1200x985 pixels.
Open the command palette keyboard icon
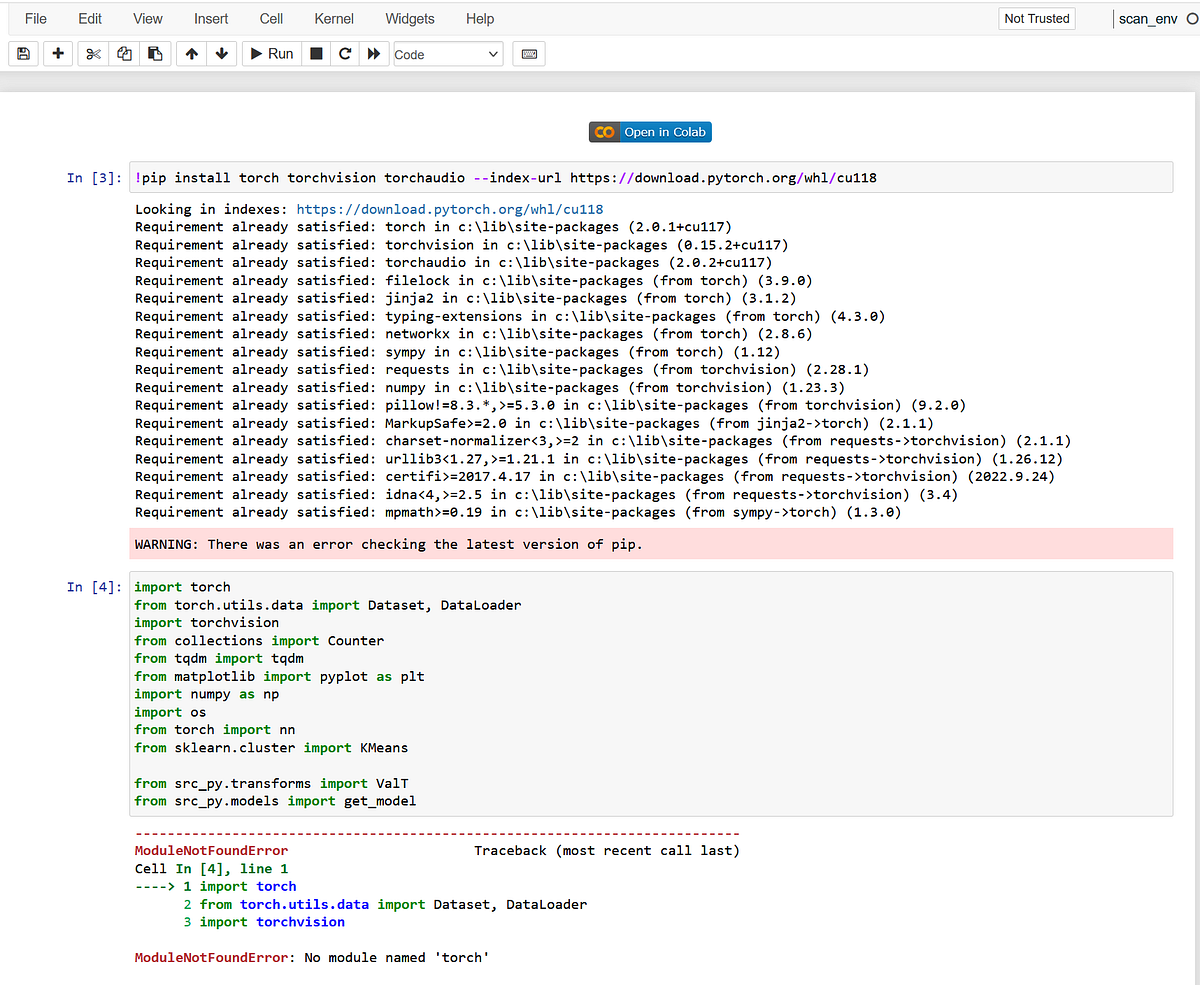528,53
